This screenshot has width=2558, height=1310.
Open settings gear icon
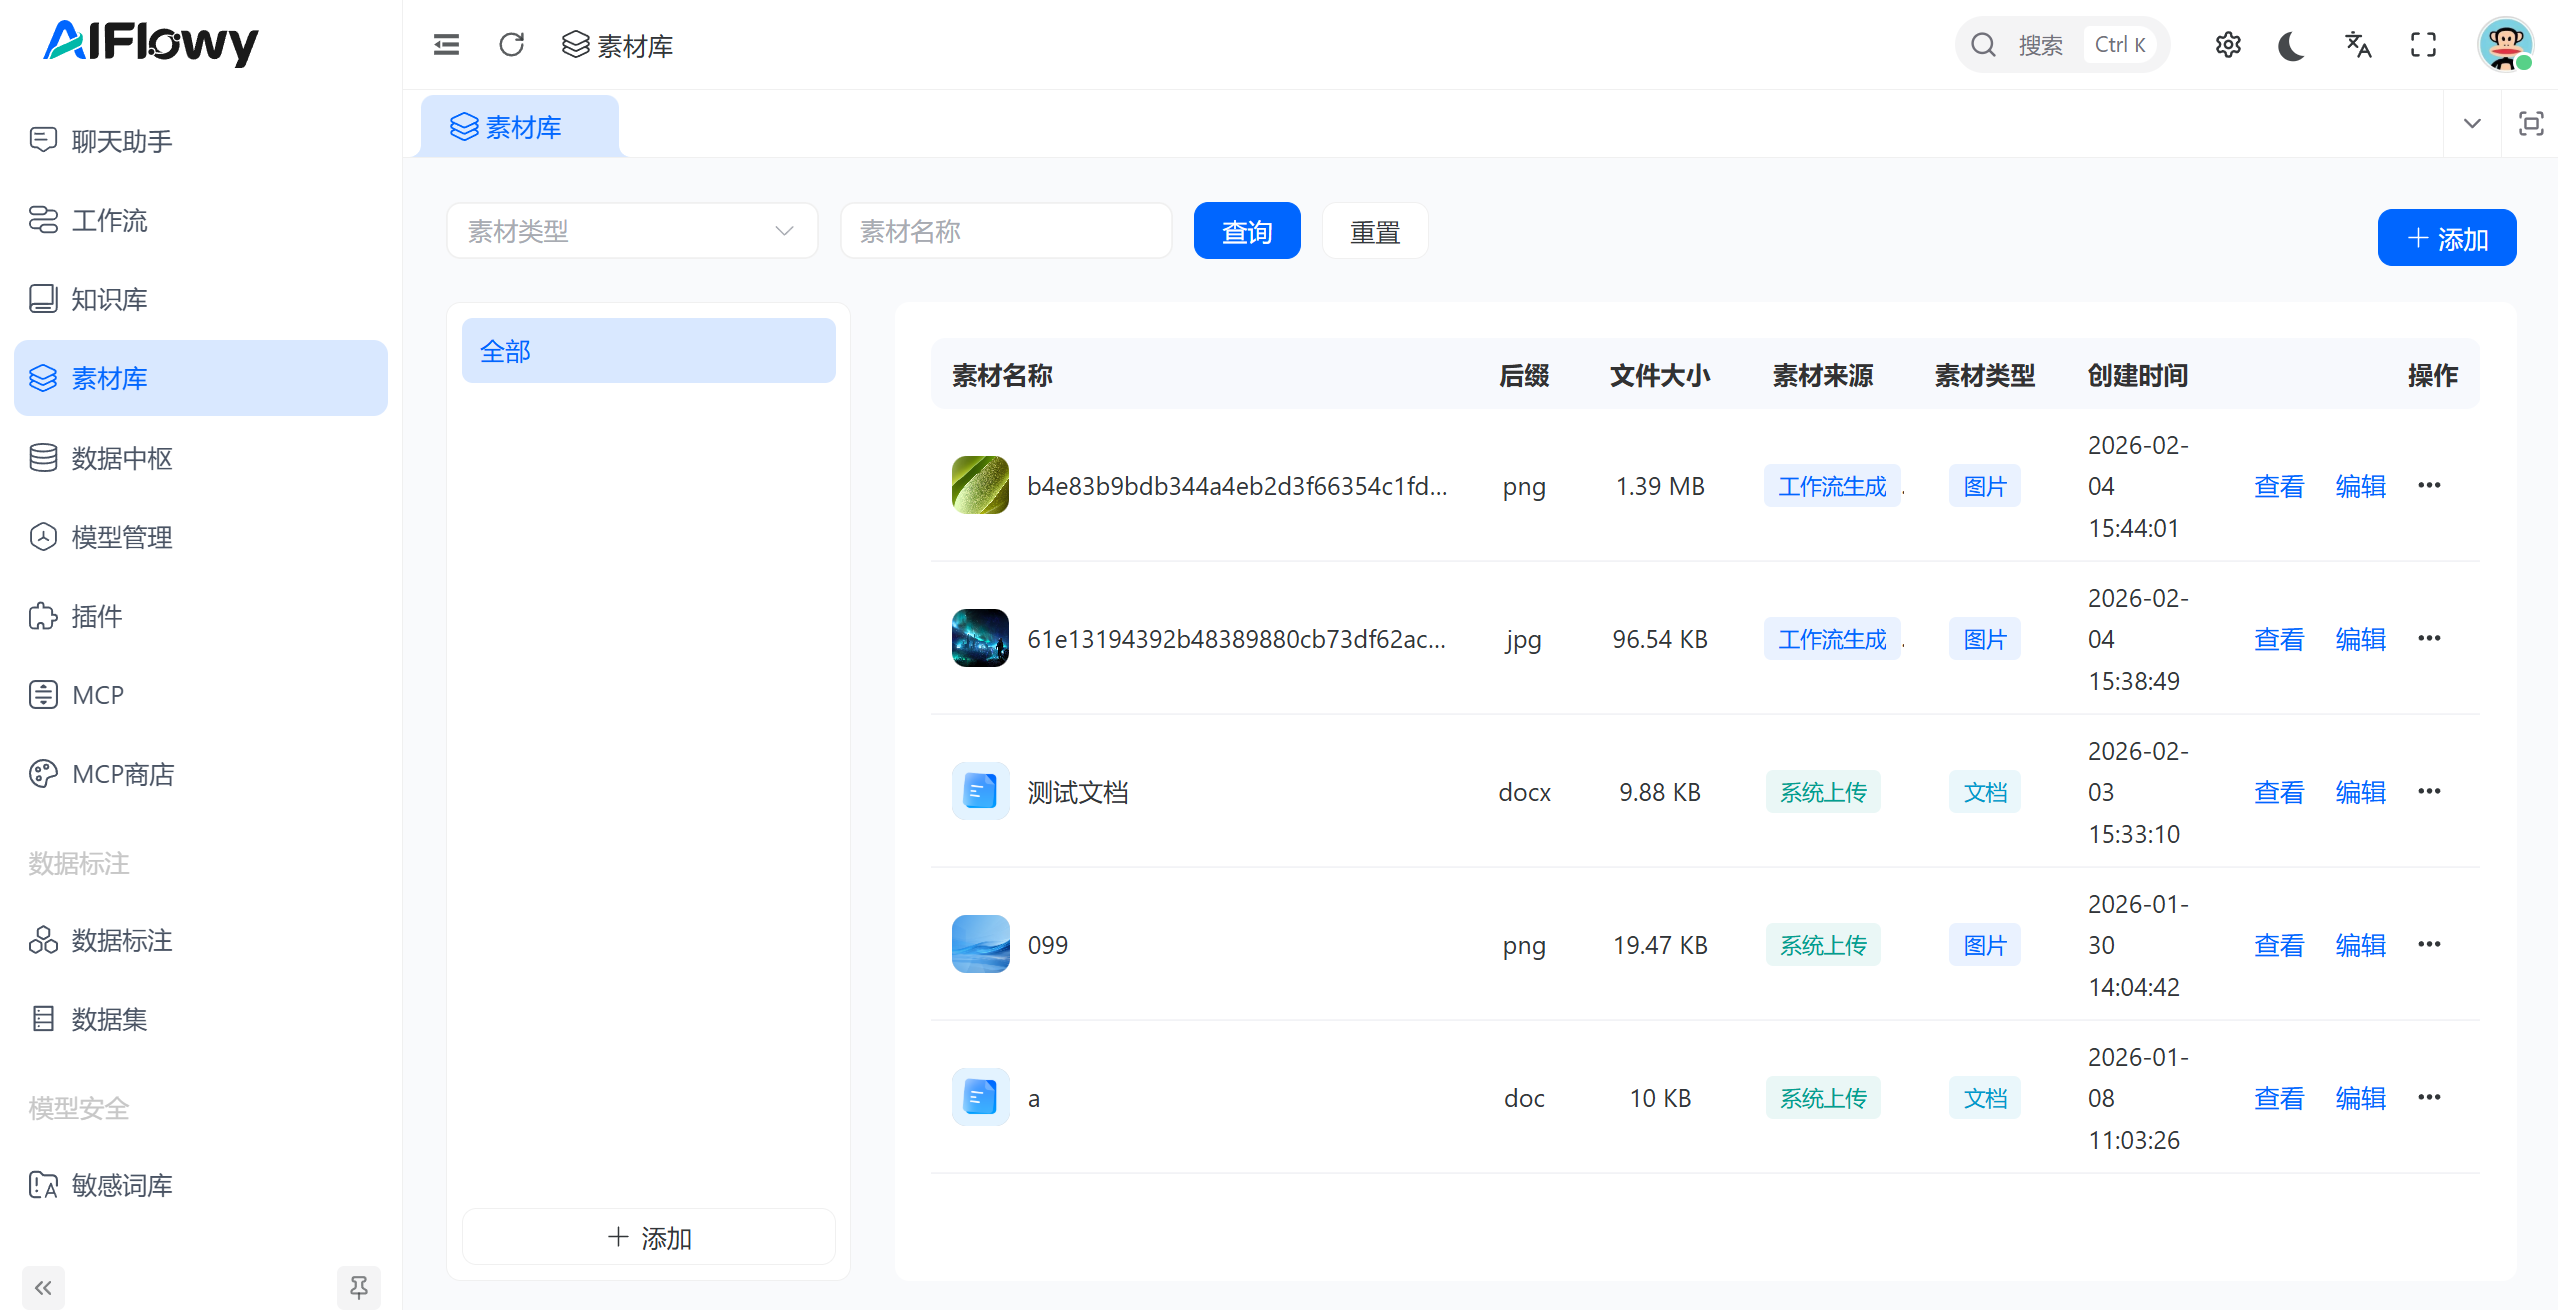[x=2227, y=45]
